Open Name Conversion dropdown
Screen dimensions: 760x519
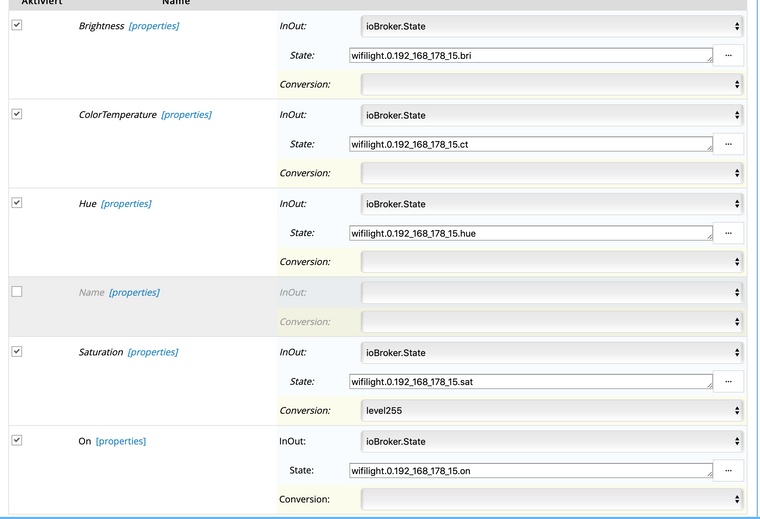(552, 322)
